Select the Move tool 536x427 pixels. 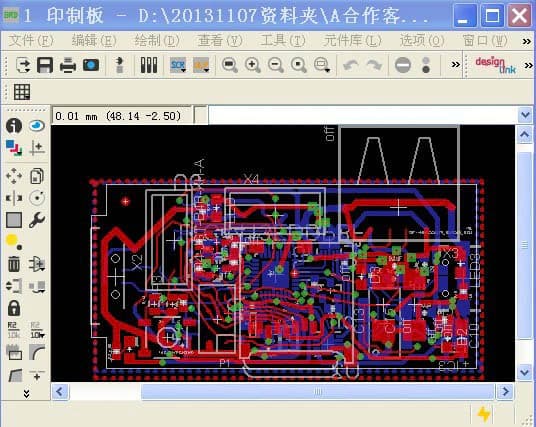pyautogui.click(x=14, y=176)
